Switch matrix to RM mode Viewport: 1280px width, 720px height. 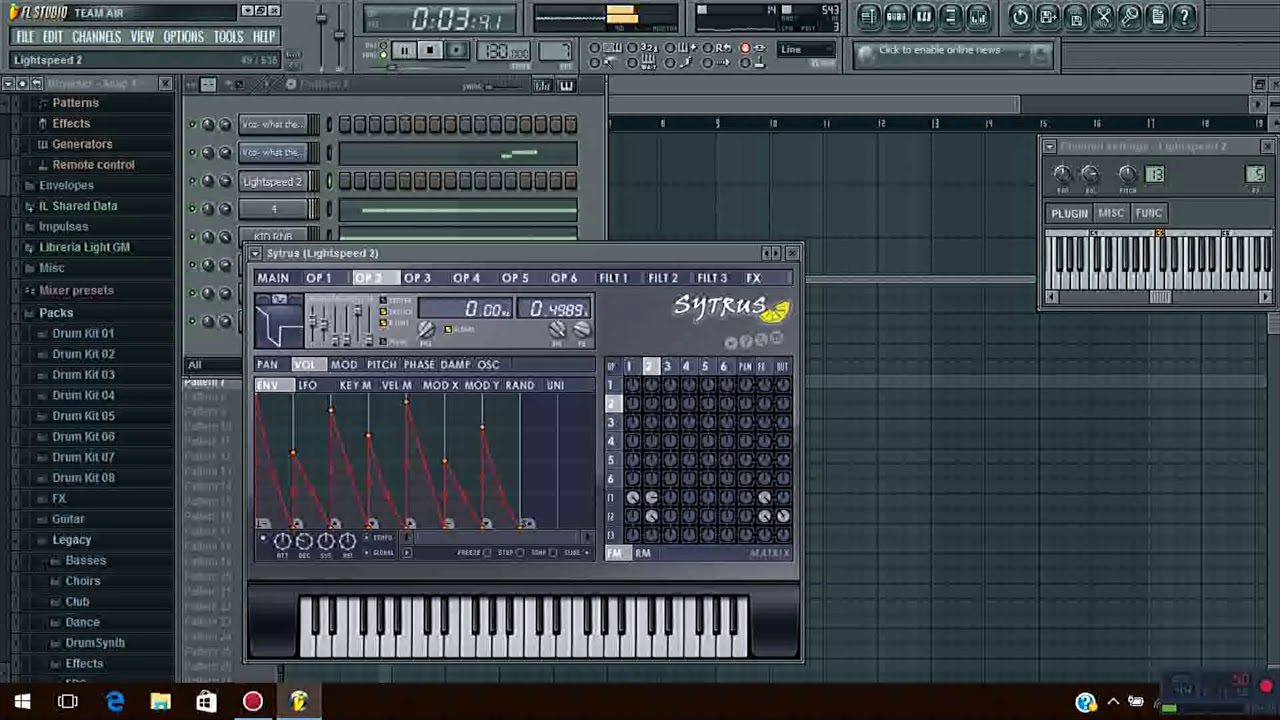tap(642, 553)
